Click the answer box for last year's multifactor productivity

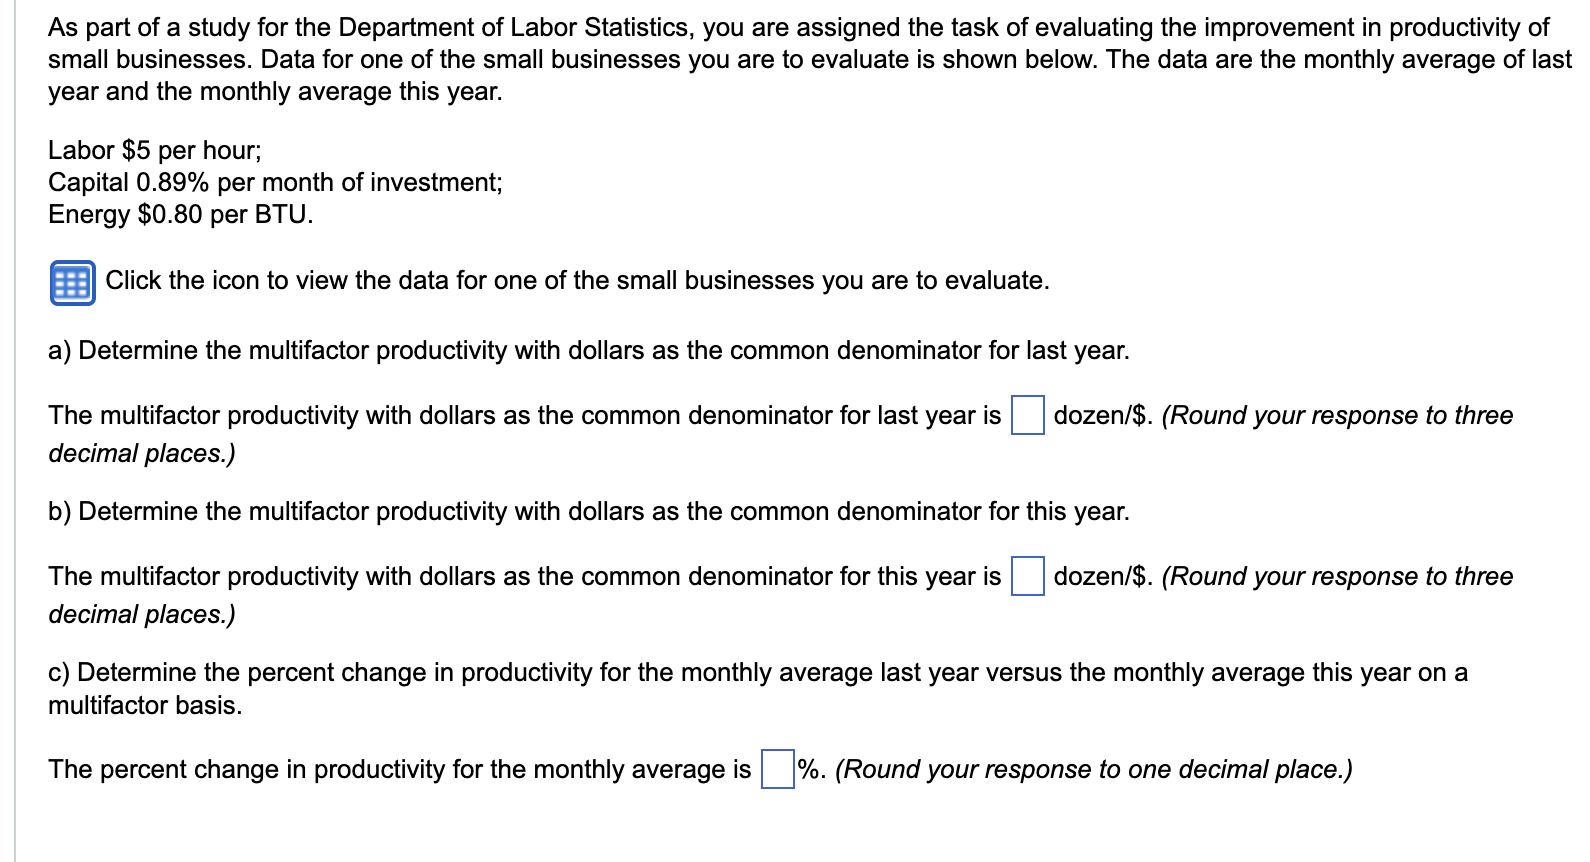[1026, 415]
